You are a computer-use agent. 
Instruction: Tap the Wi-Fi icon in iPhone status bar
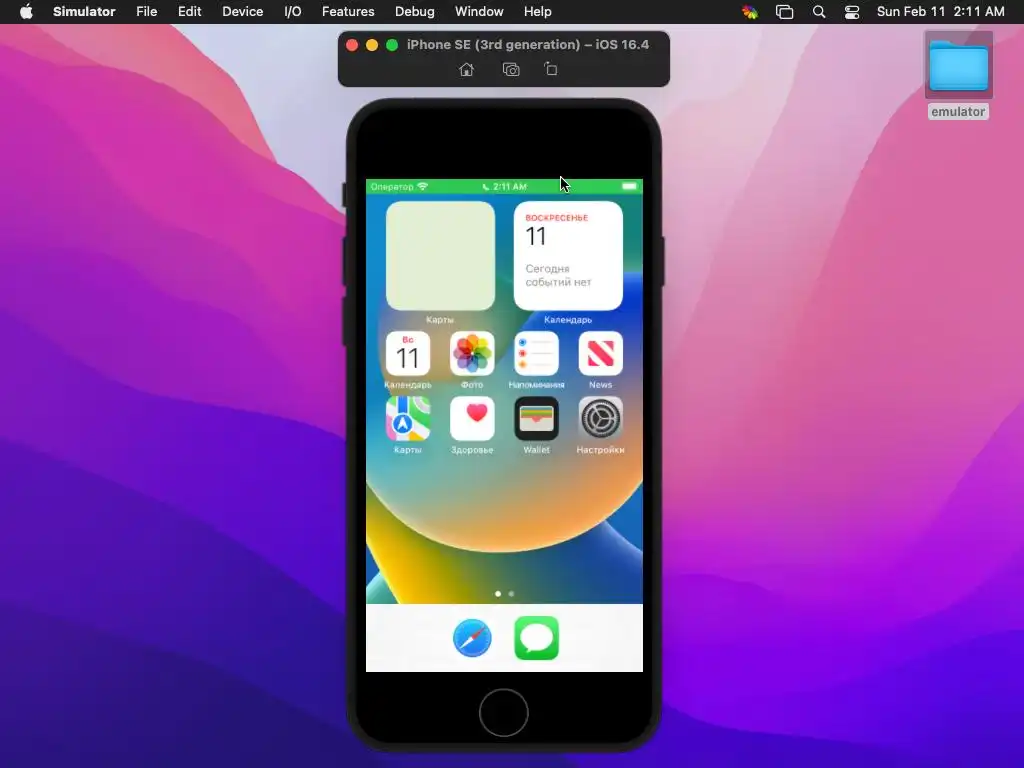point(423,186)
